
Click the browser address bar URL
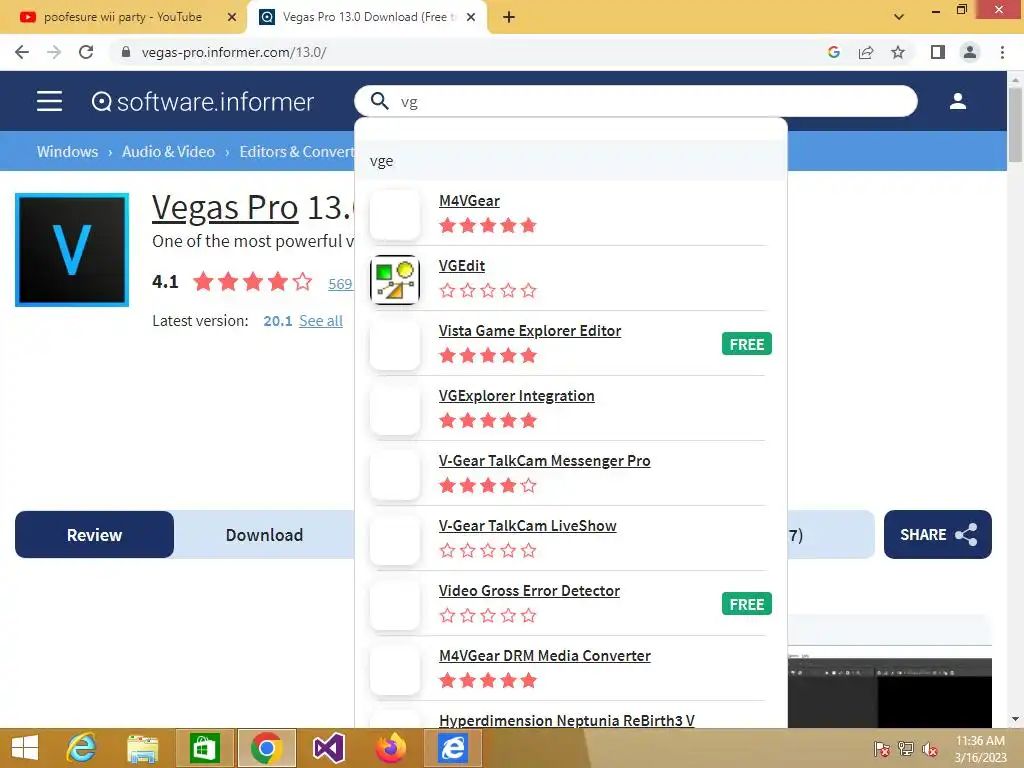coord(234,52)
